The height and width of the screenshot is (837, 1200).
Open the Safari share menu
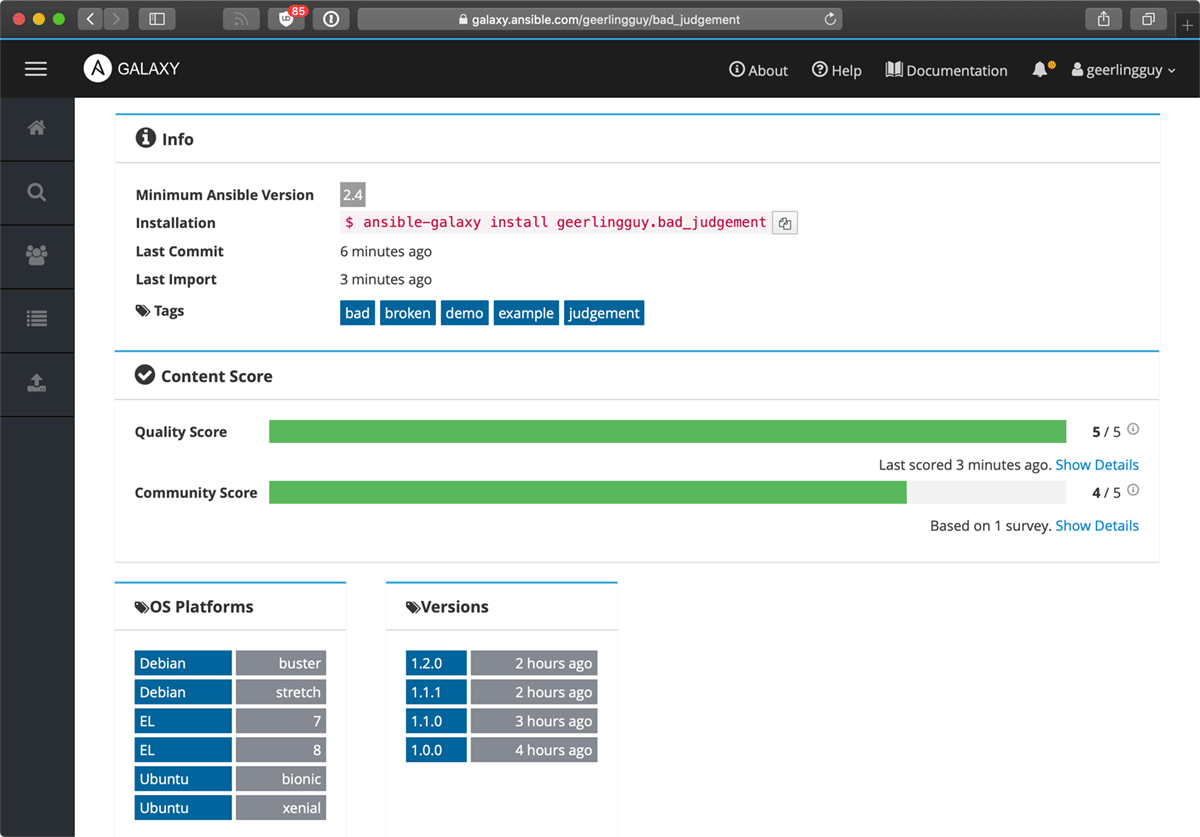(1104, 19)
